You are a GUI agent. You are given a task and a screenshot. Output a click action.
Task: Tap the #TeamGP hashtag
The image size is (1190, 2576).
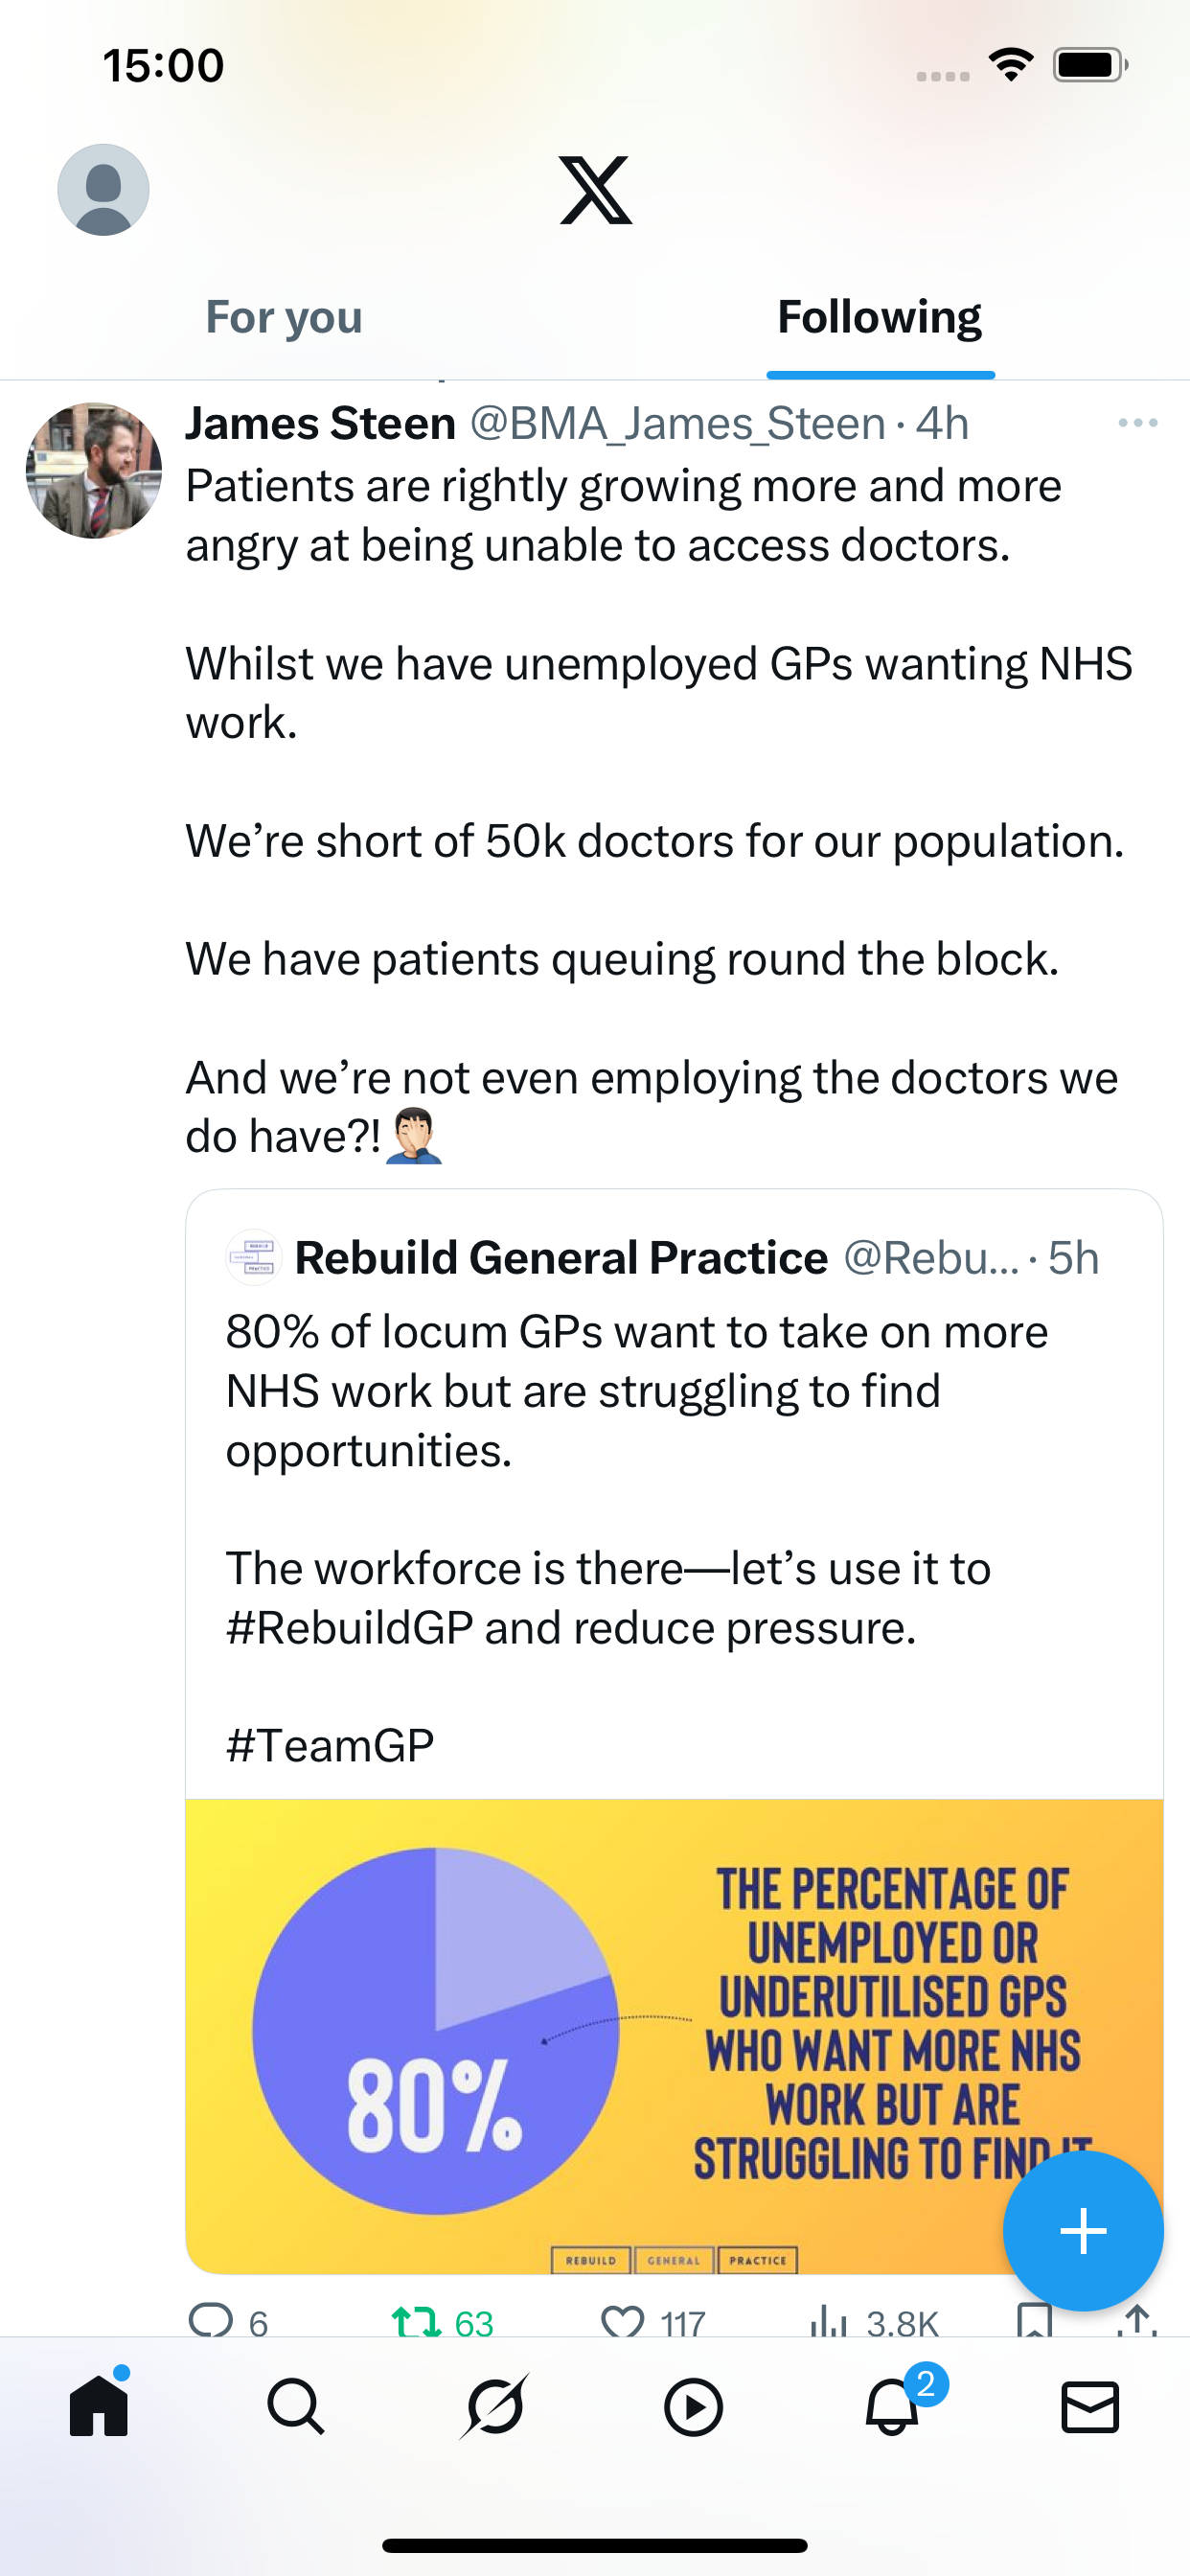330,1746
